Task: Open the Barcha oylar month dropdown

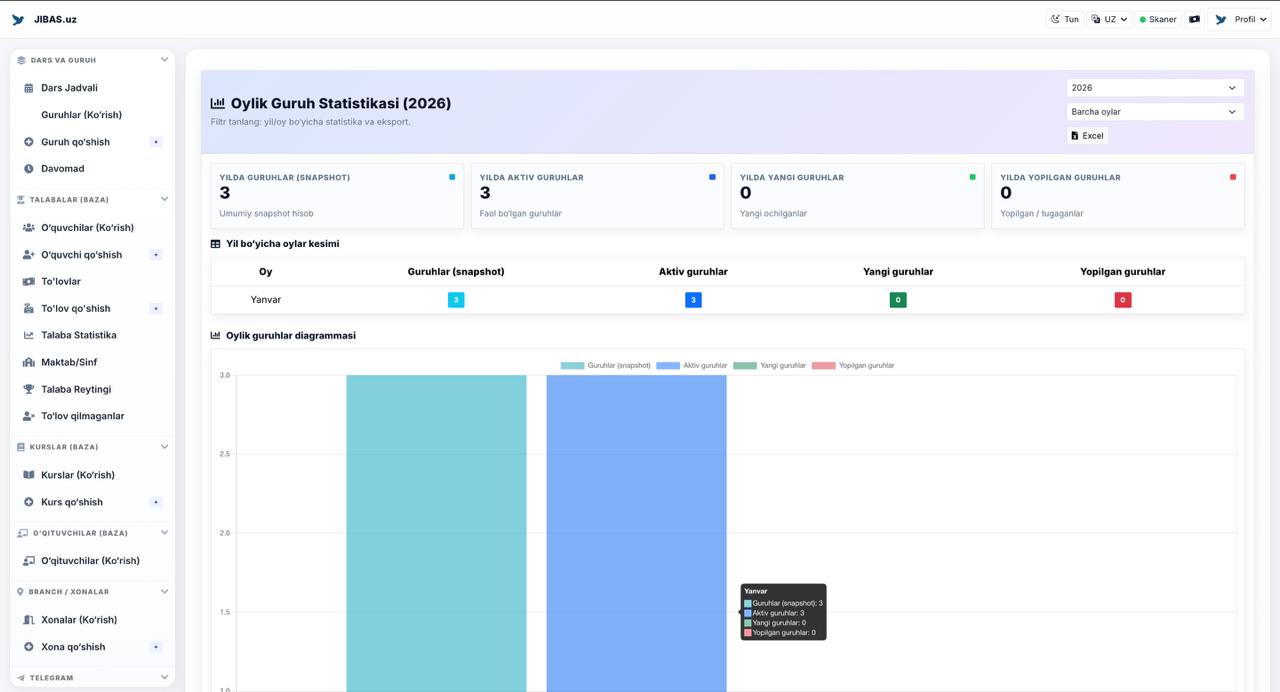Action: 1154,112
